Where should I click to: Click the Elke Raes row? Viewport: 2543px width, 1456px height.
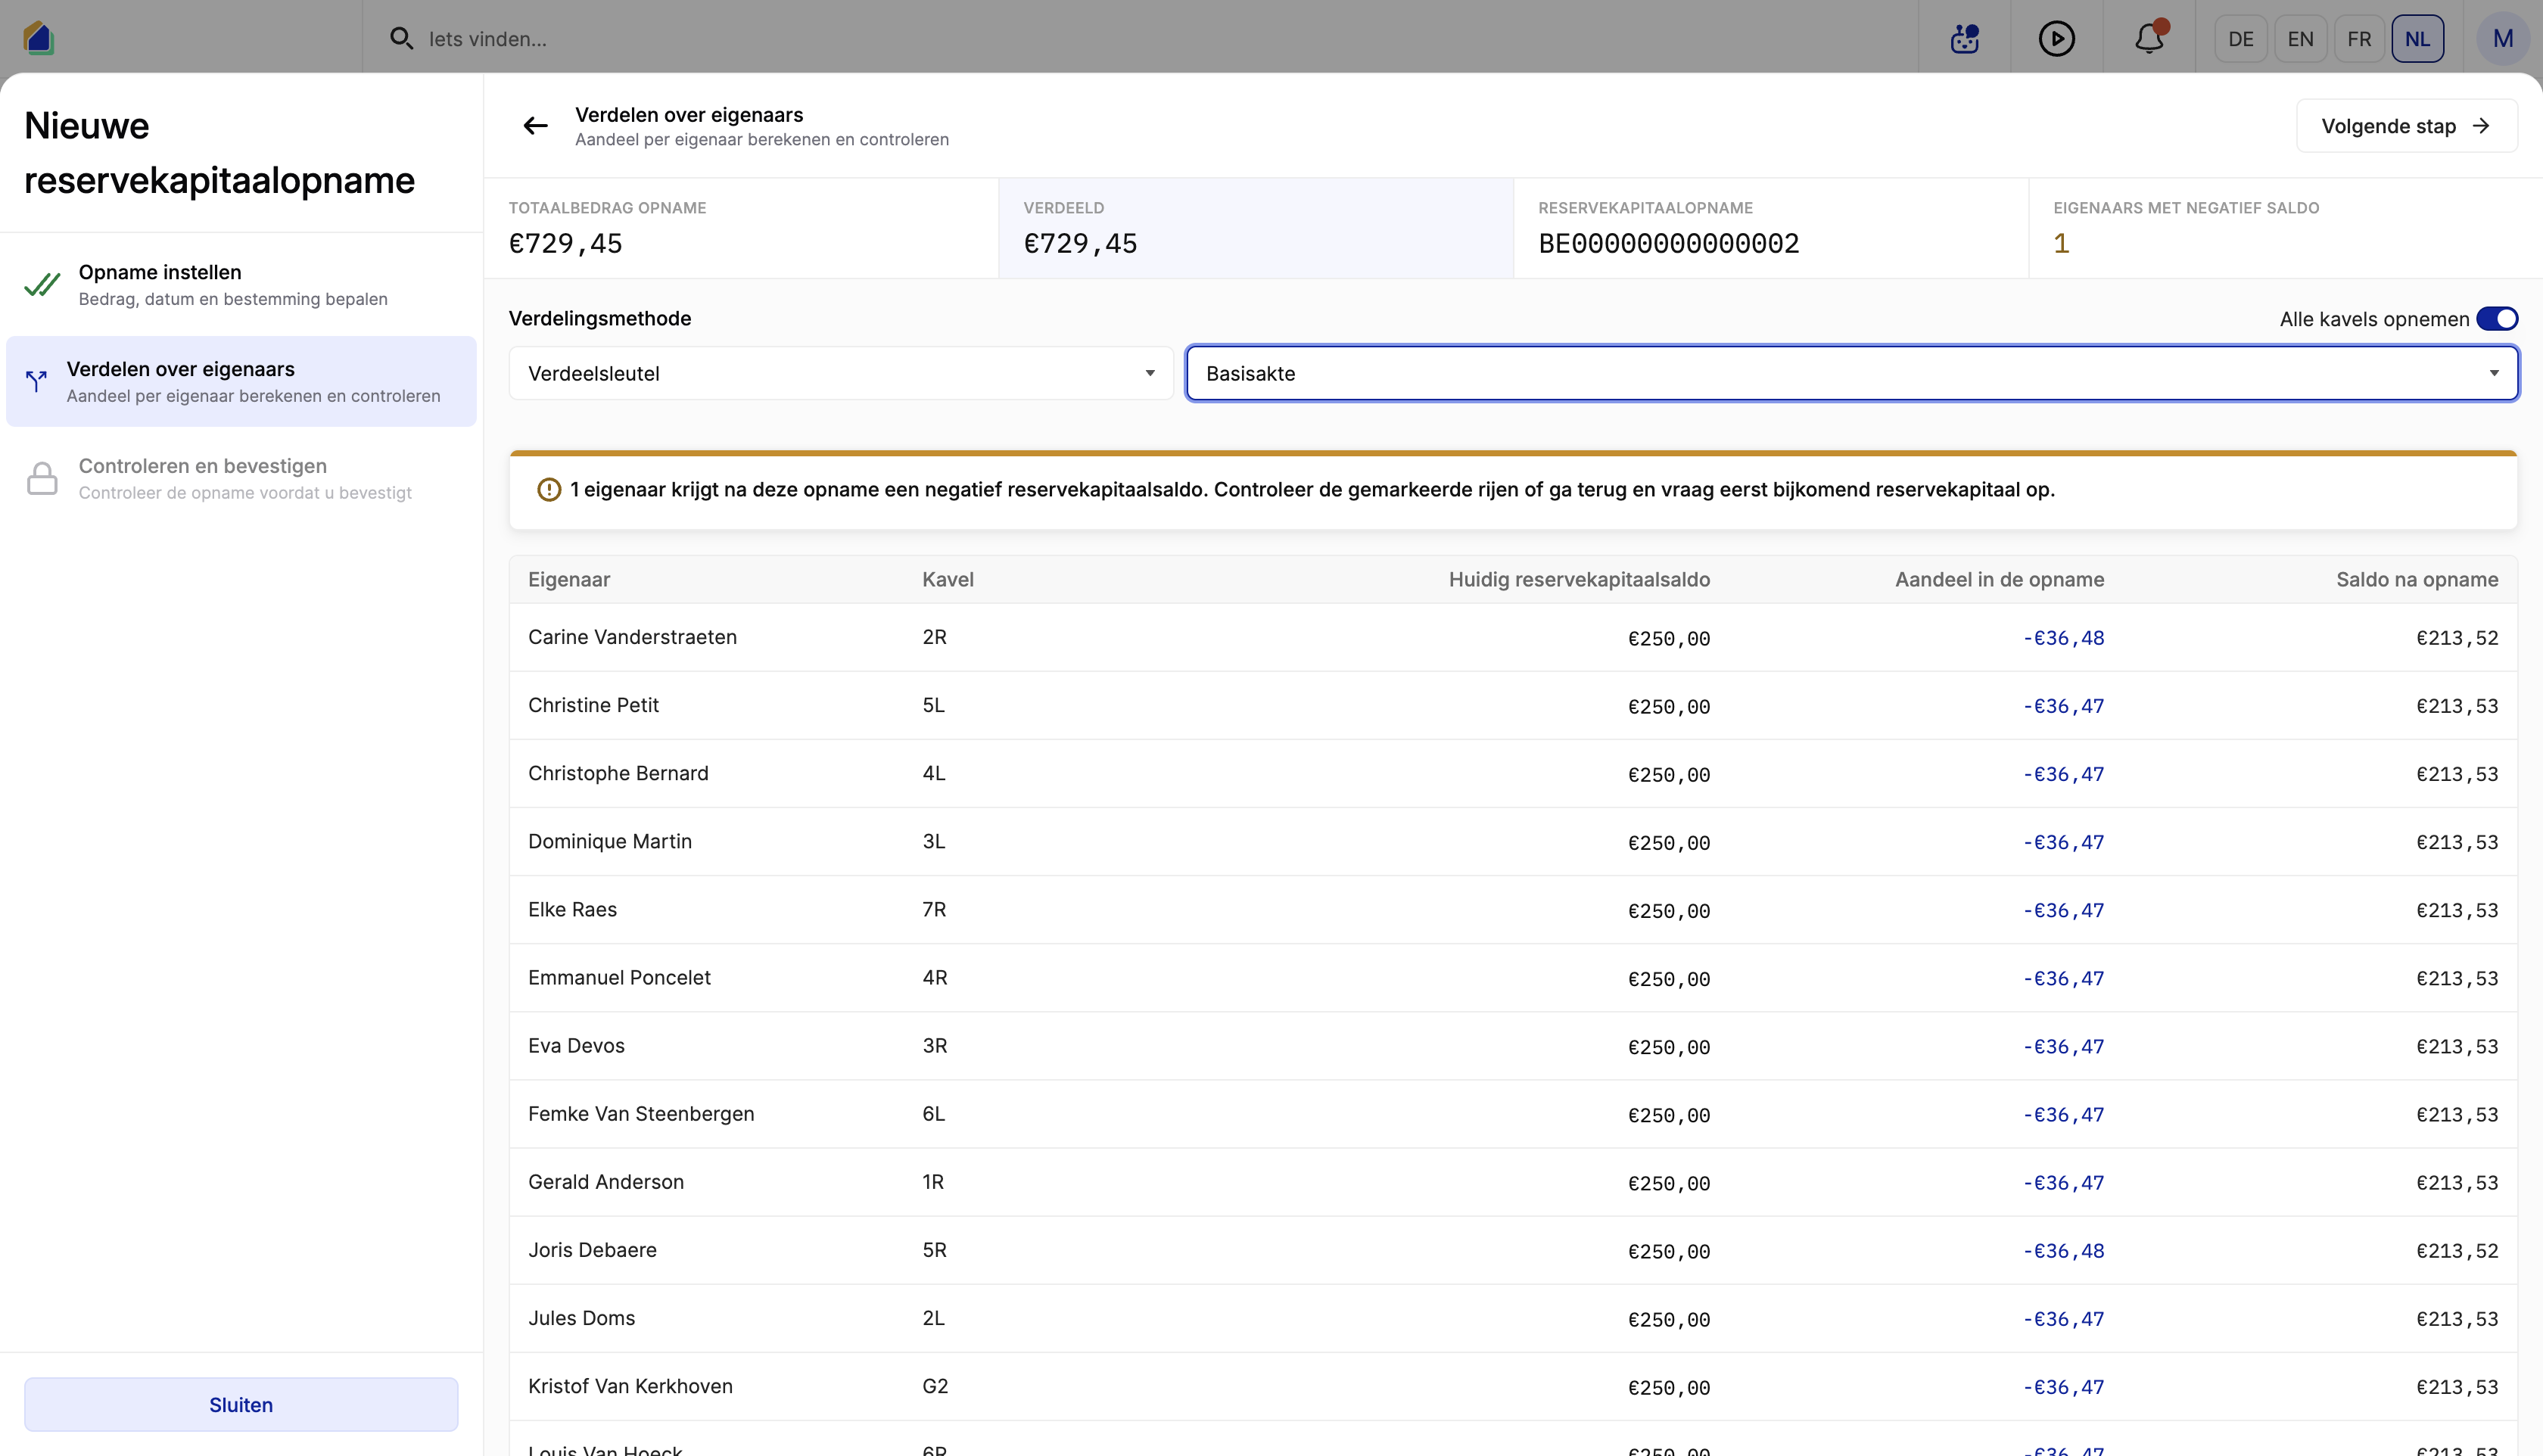pyautogui.click(x=1513, y=909)
